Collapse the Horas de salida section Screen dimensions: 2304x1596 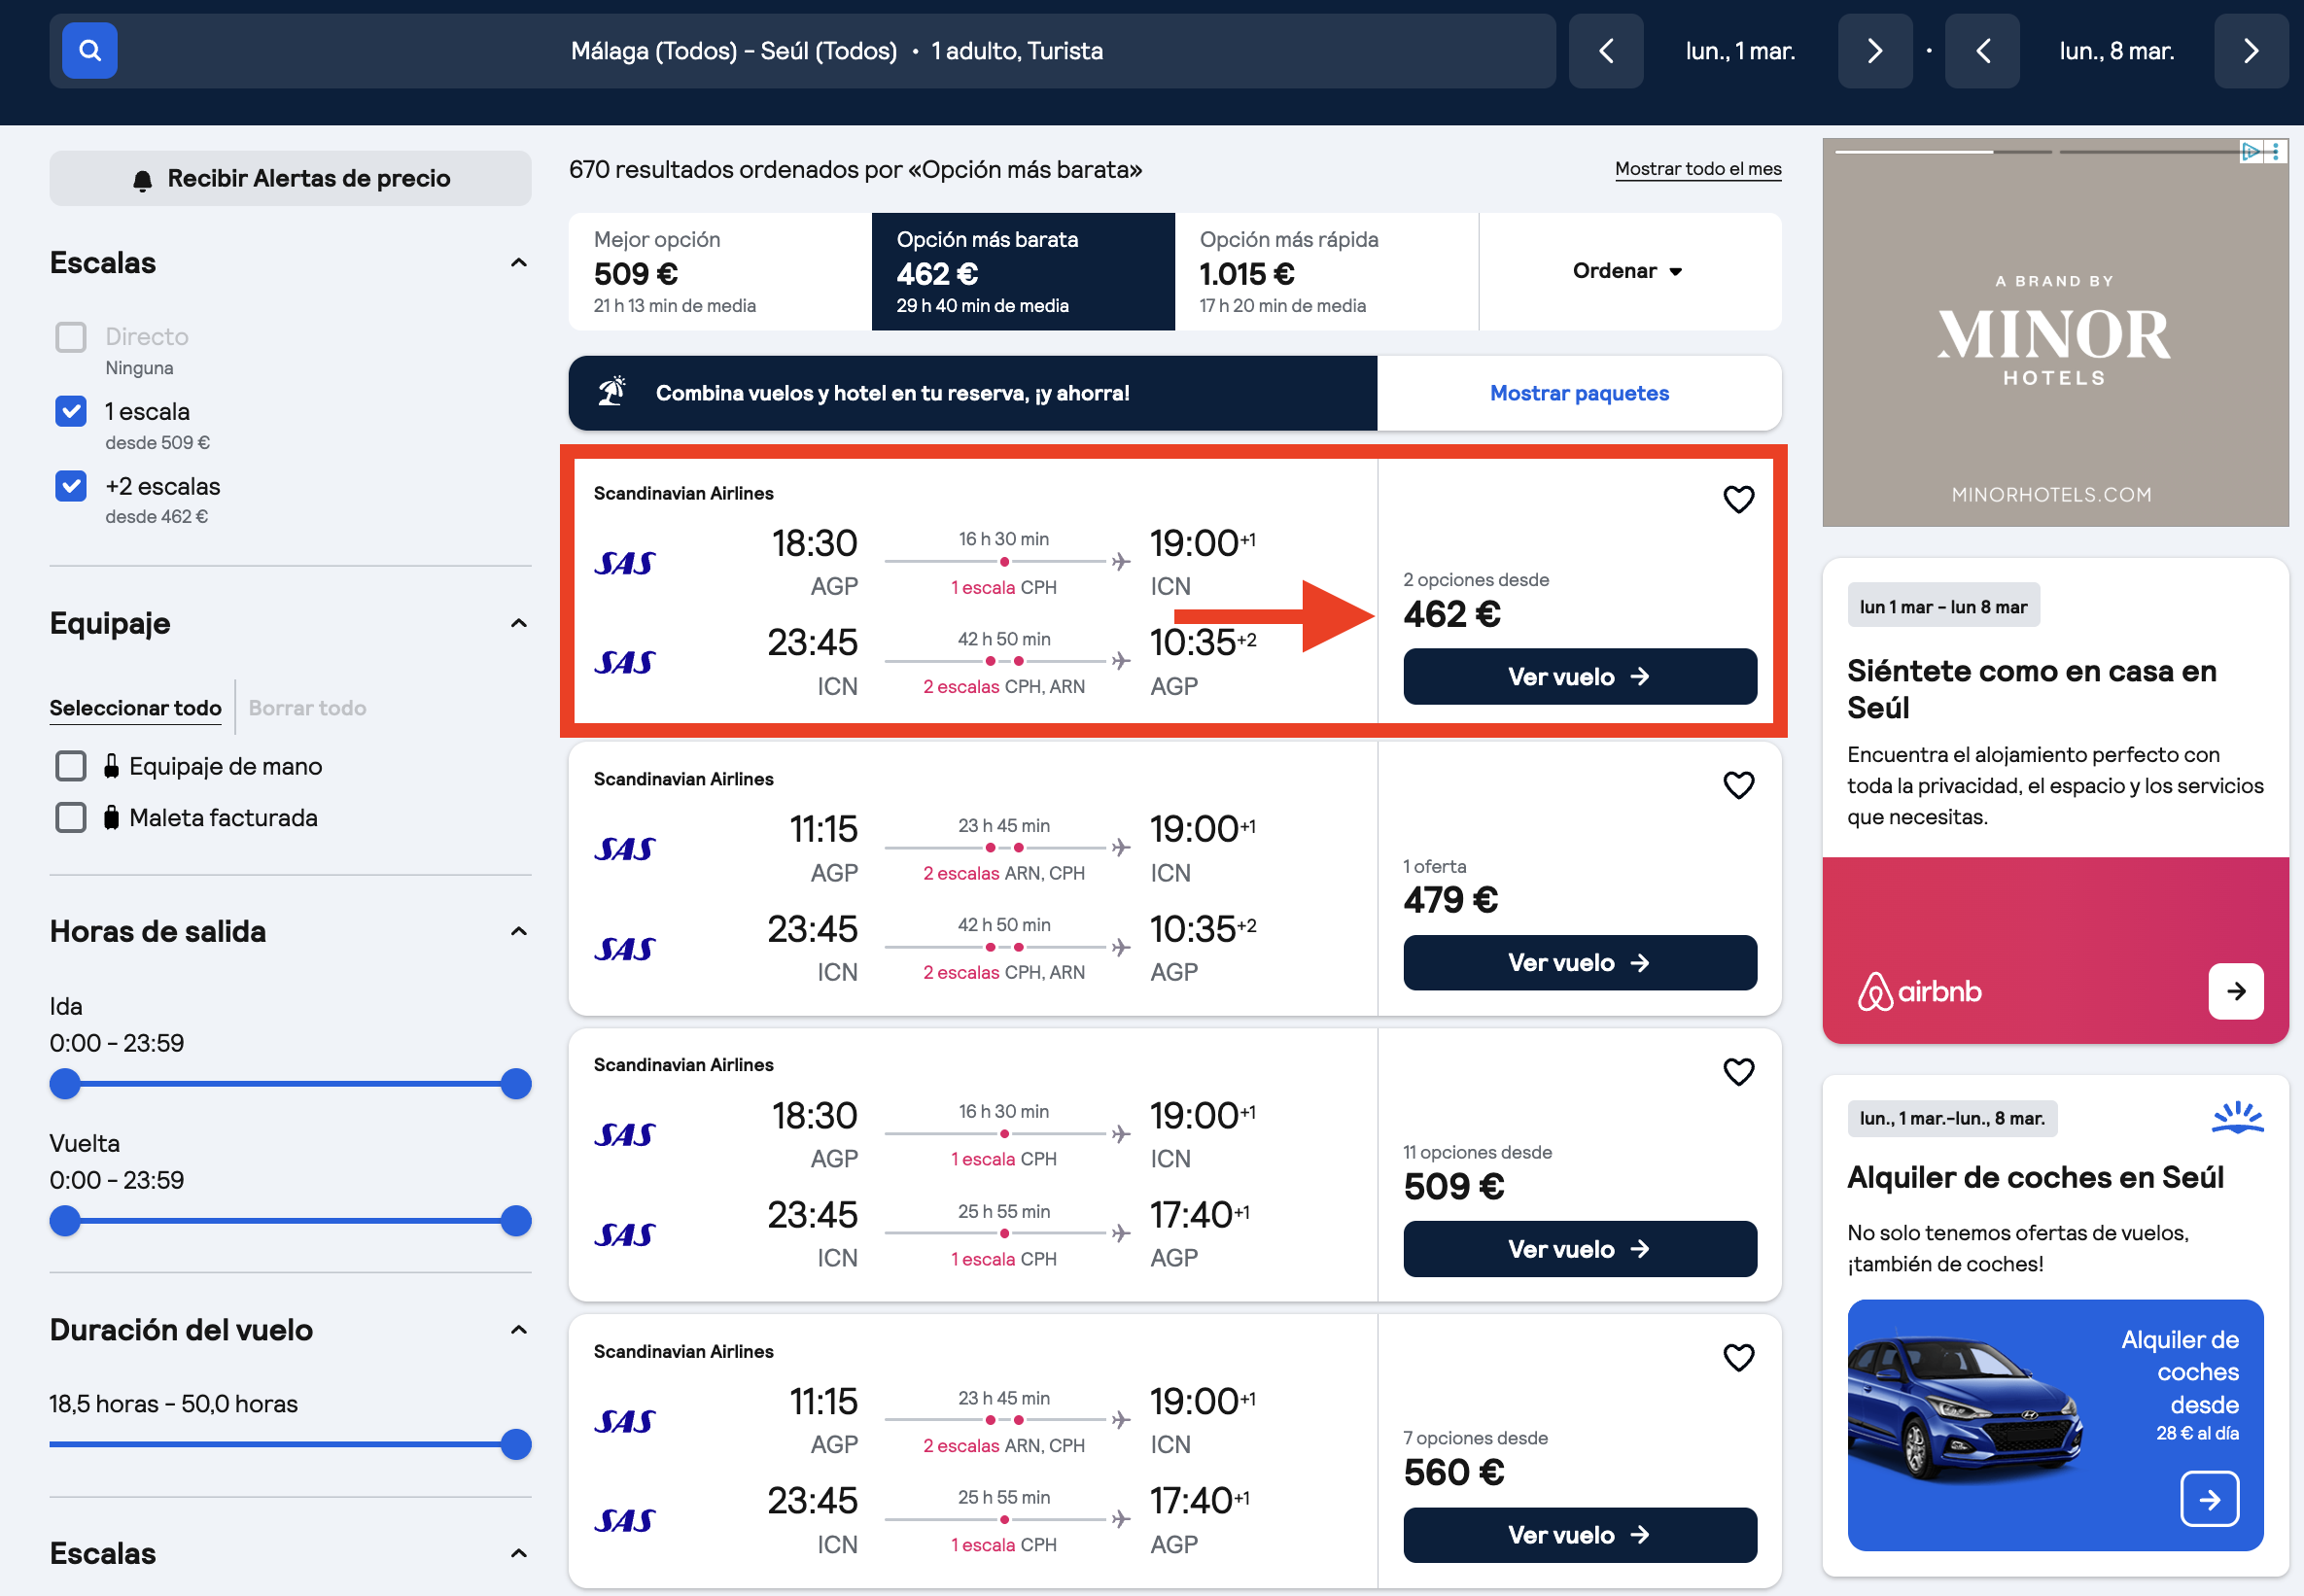tap(518, 931)
